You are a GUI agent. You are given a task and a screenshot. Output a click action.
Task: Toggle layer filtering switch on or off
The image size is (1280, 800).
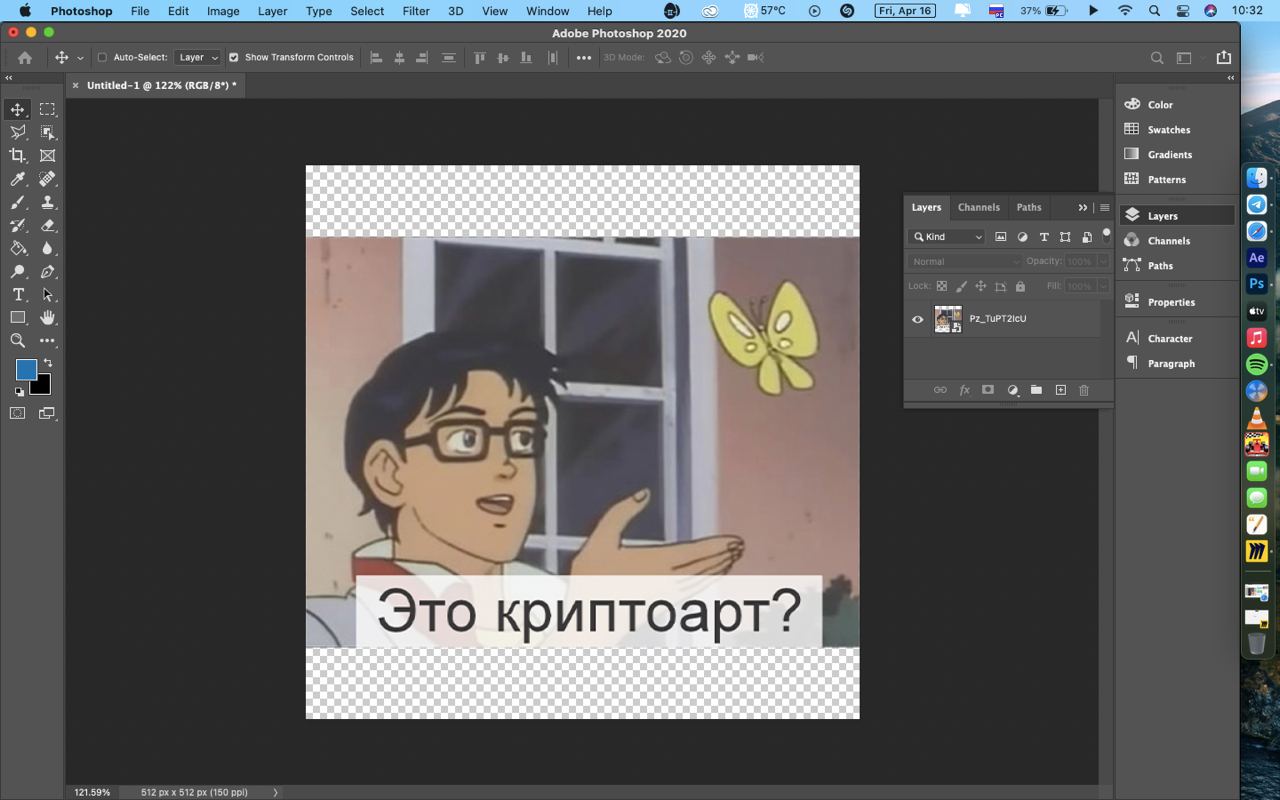[x=1106, y=236]
